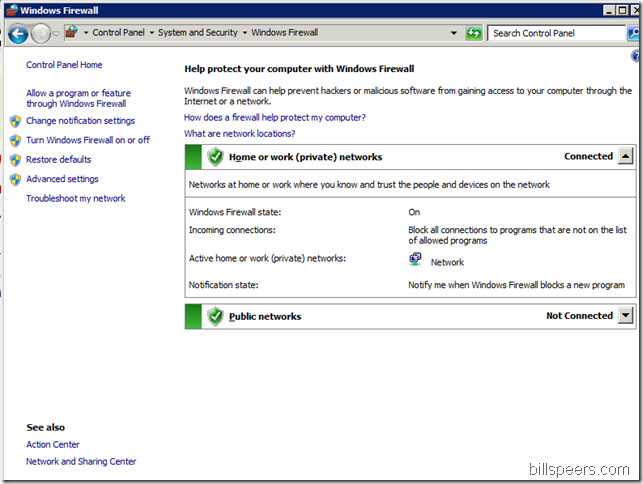This screenshot has height=484, width=643.
Task: Click the Connected status label
Action: 588,156
